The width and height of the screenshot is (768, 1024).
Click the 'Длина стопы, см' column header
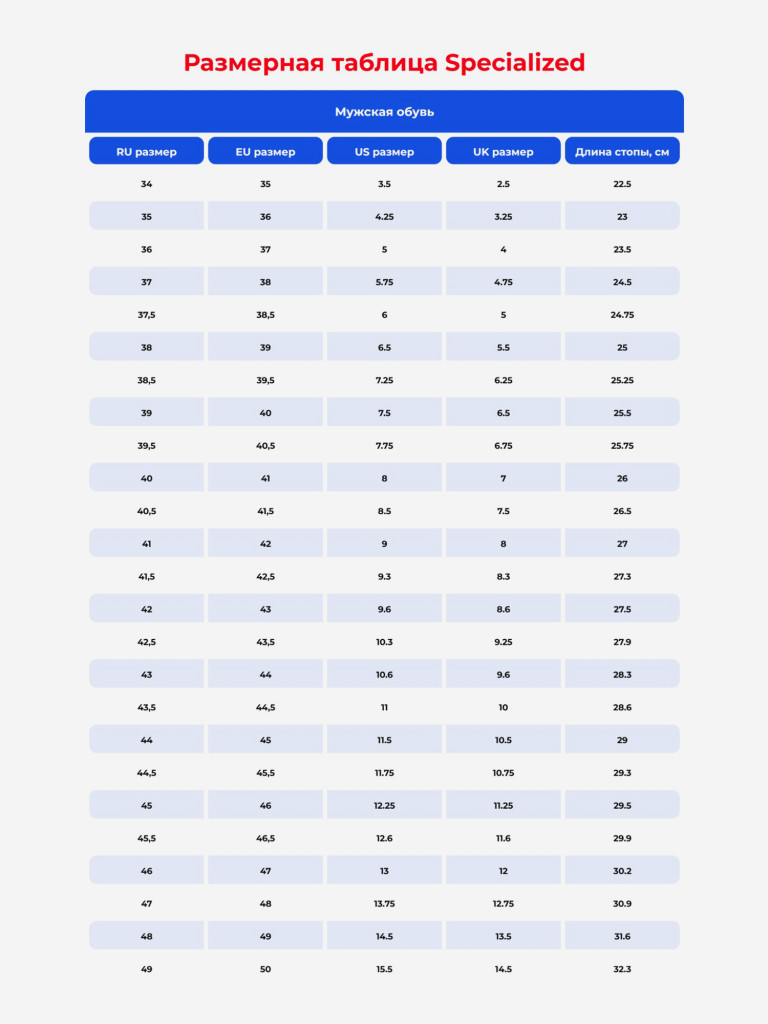(x=622, y=151)
